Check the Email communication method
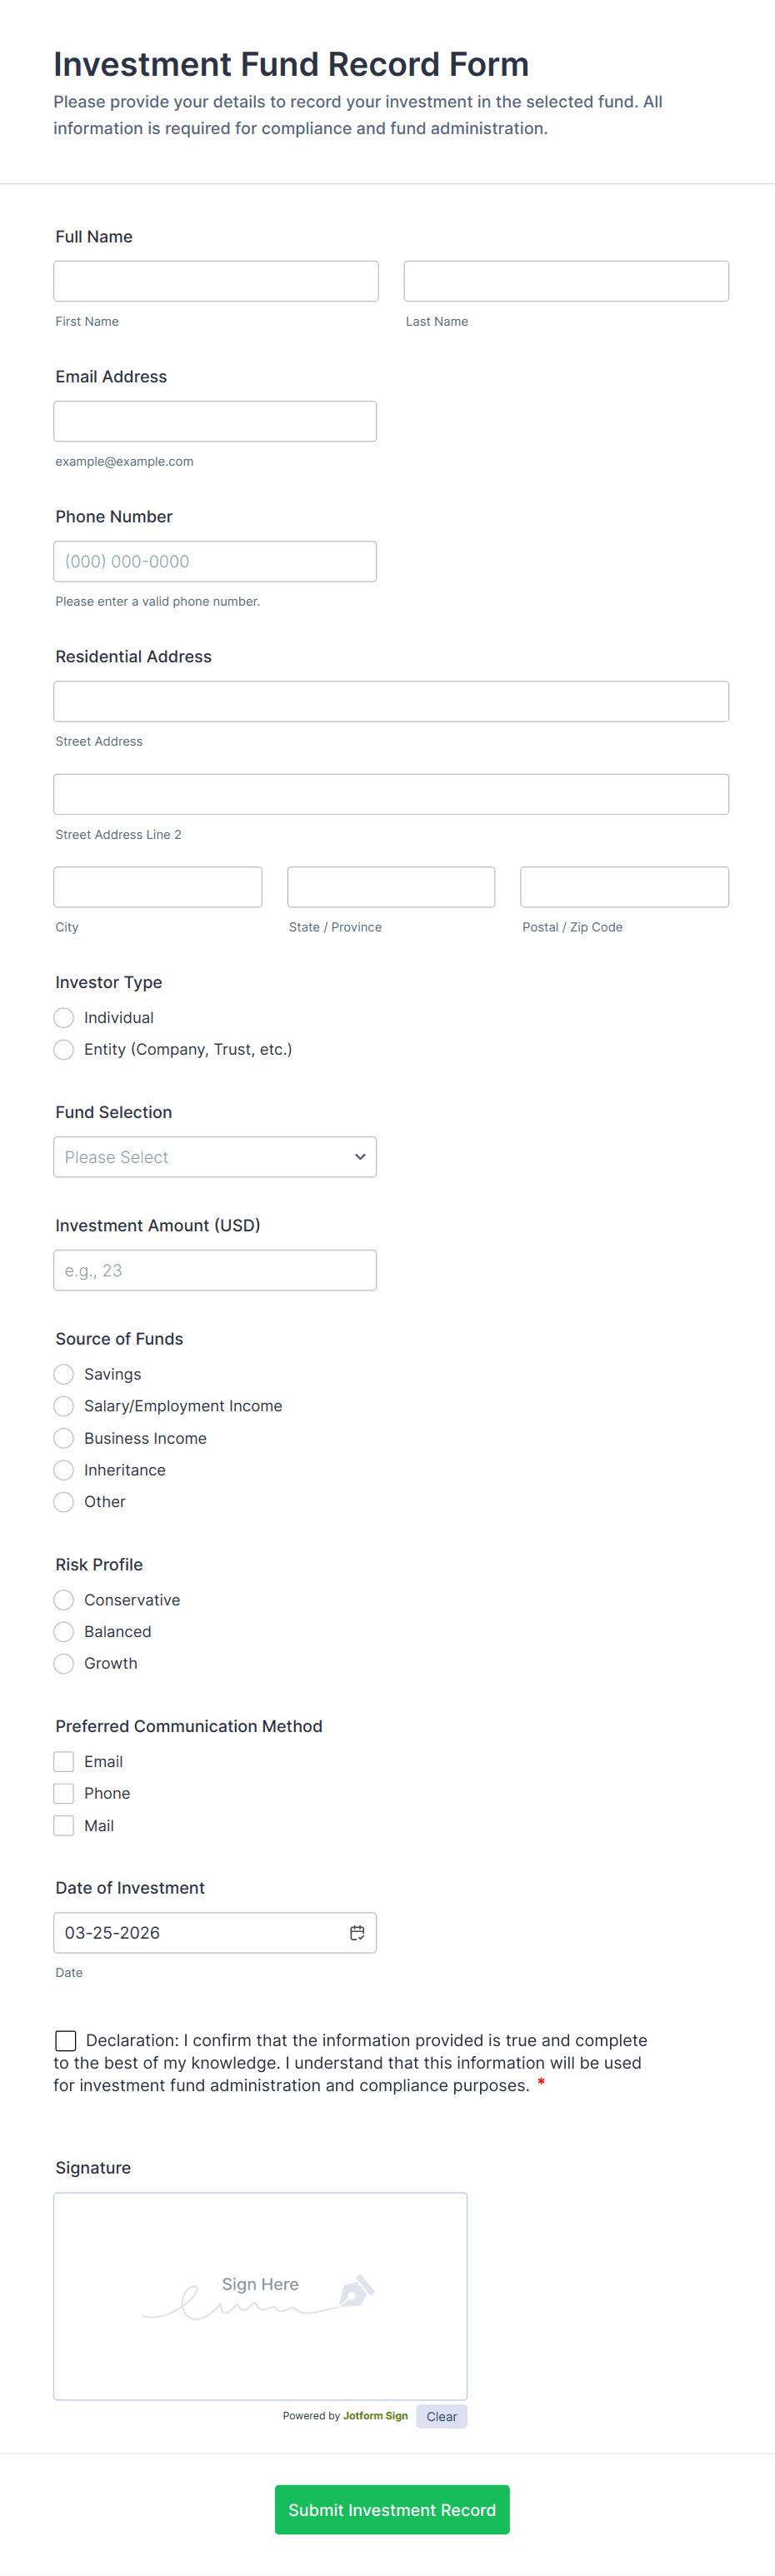This screenshot has width=775, height=2576. pos(64,1761)
